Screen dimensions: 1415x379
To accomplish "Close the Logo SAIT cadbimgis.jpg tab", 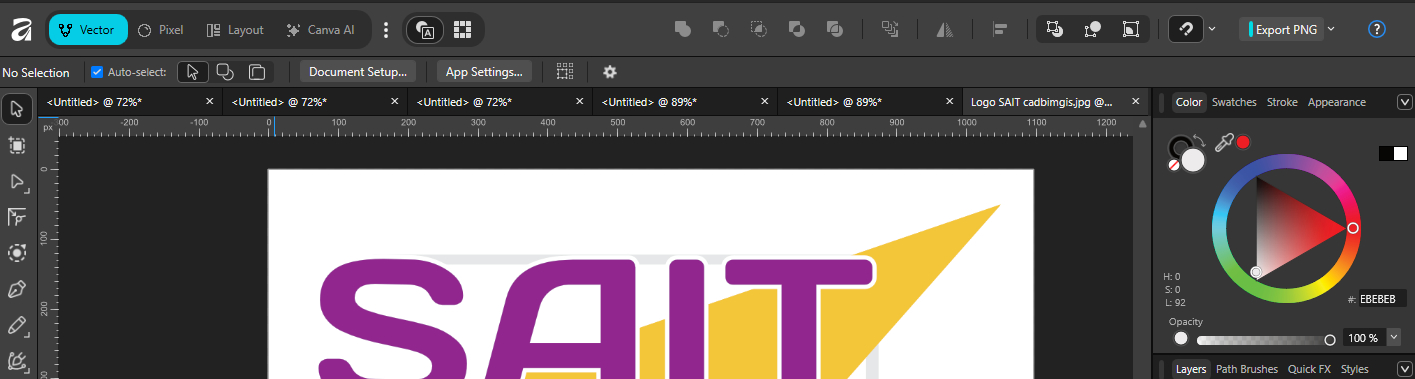I will 1135,102.
